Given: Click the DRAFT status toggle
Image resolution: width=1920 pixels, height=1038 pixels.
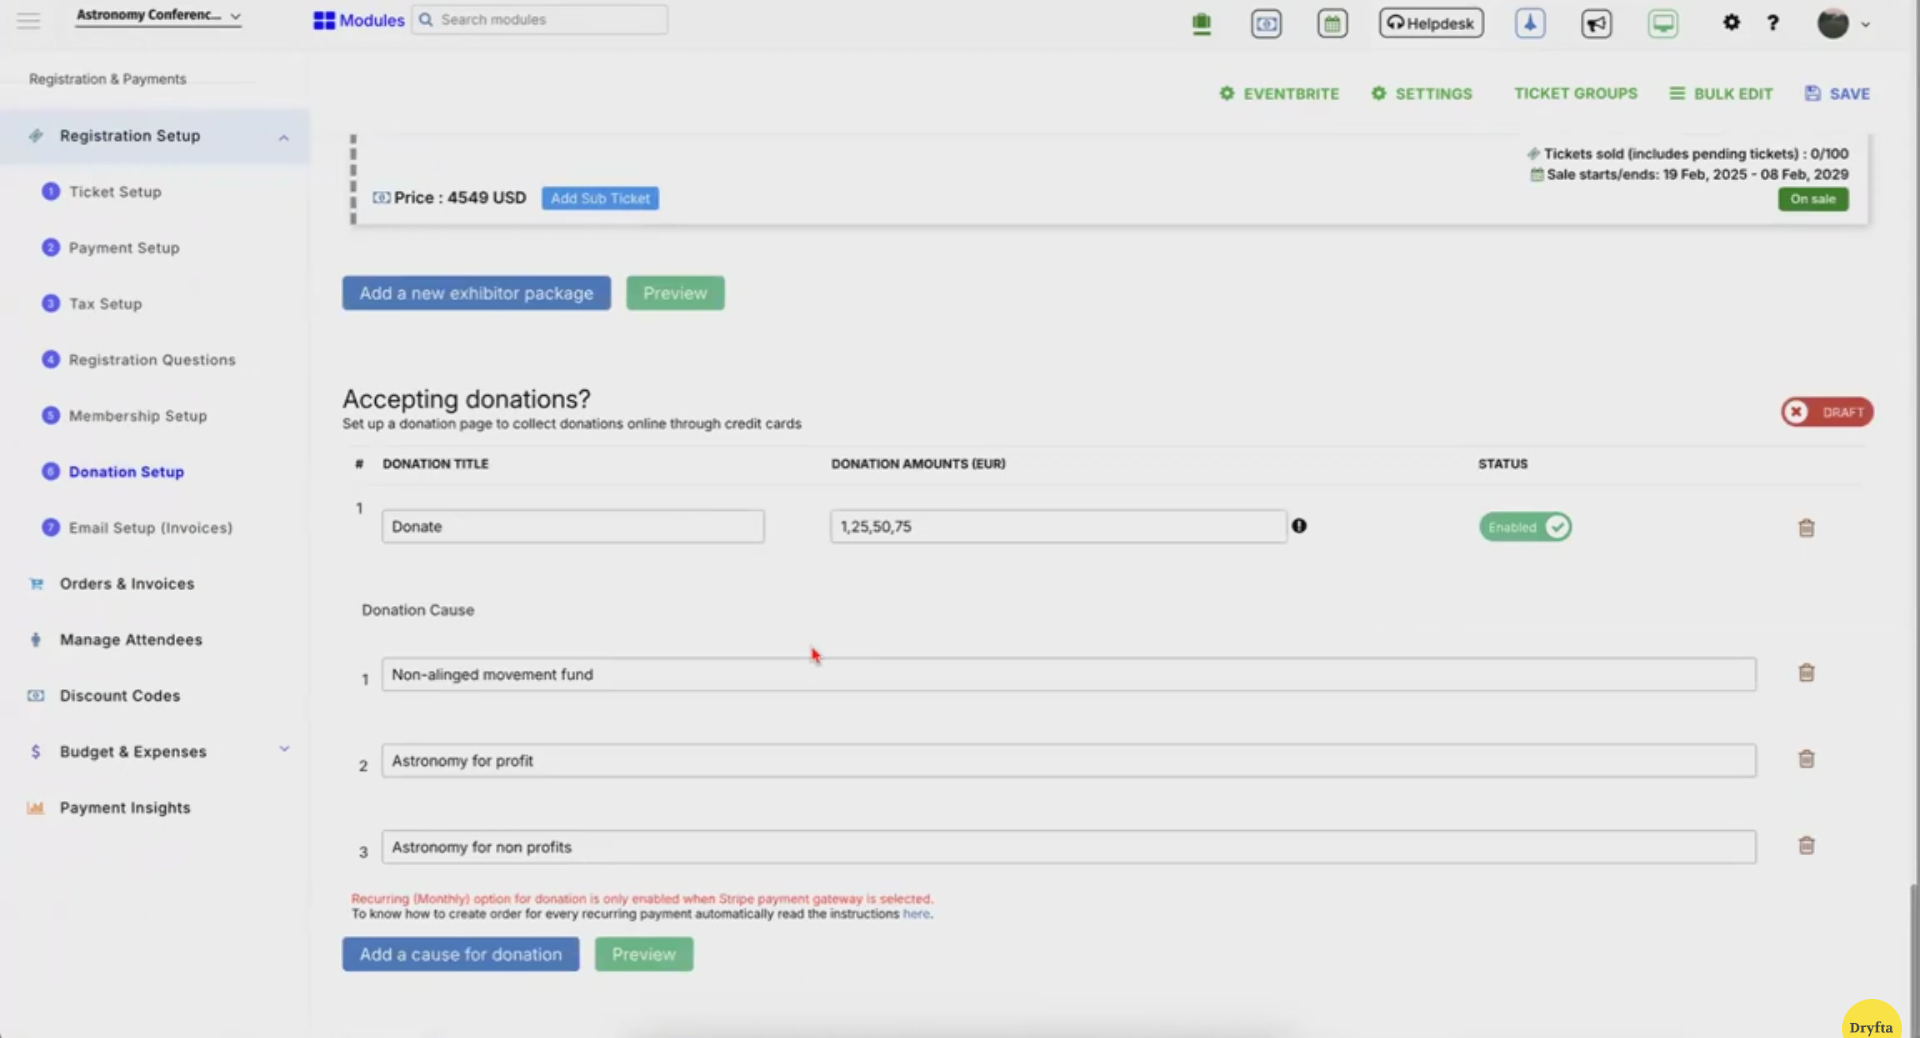Looking at the screenshot, I should (1826, 412).
